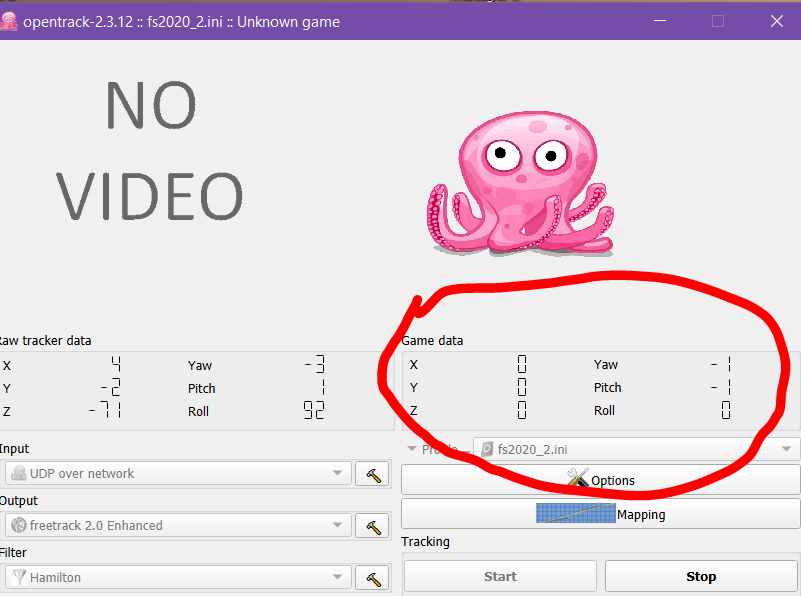Click the fs2020_2.ini profile file icon
The image size is (801, 596).
tap(487, 449)
